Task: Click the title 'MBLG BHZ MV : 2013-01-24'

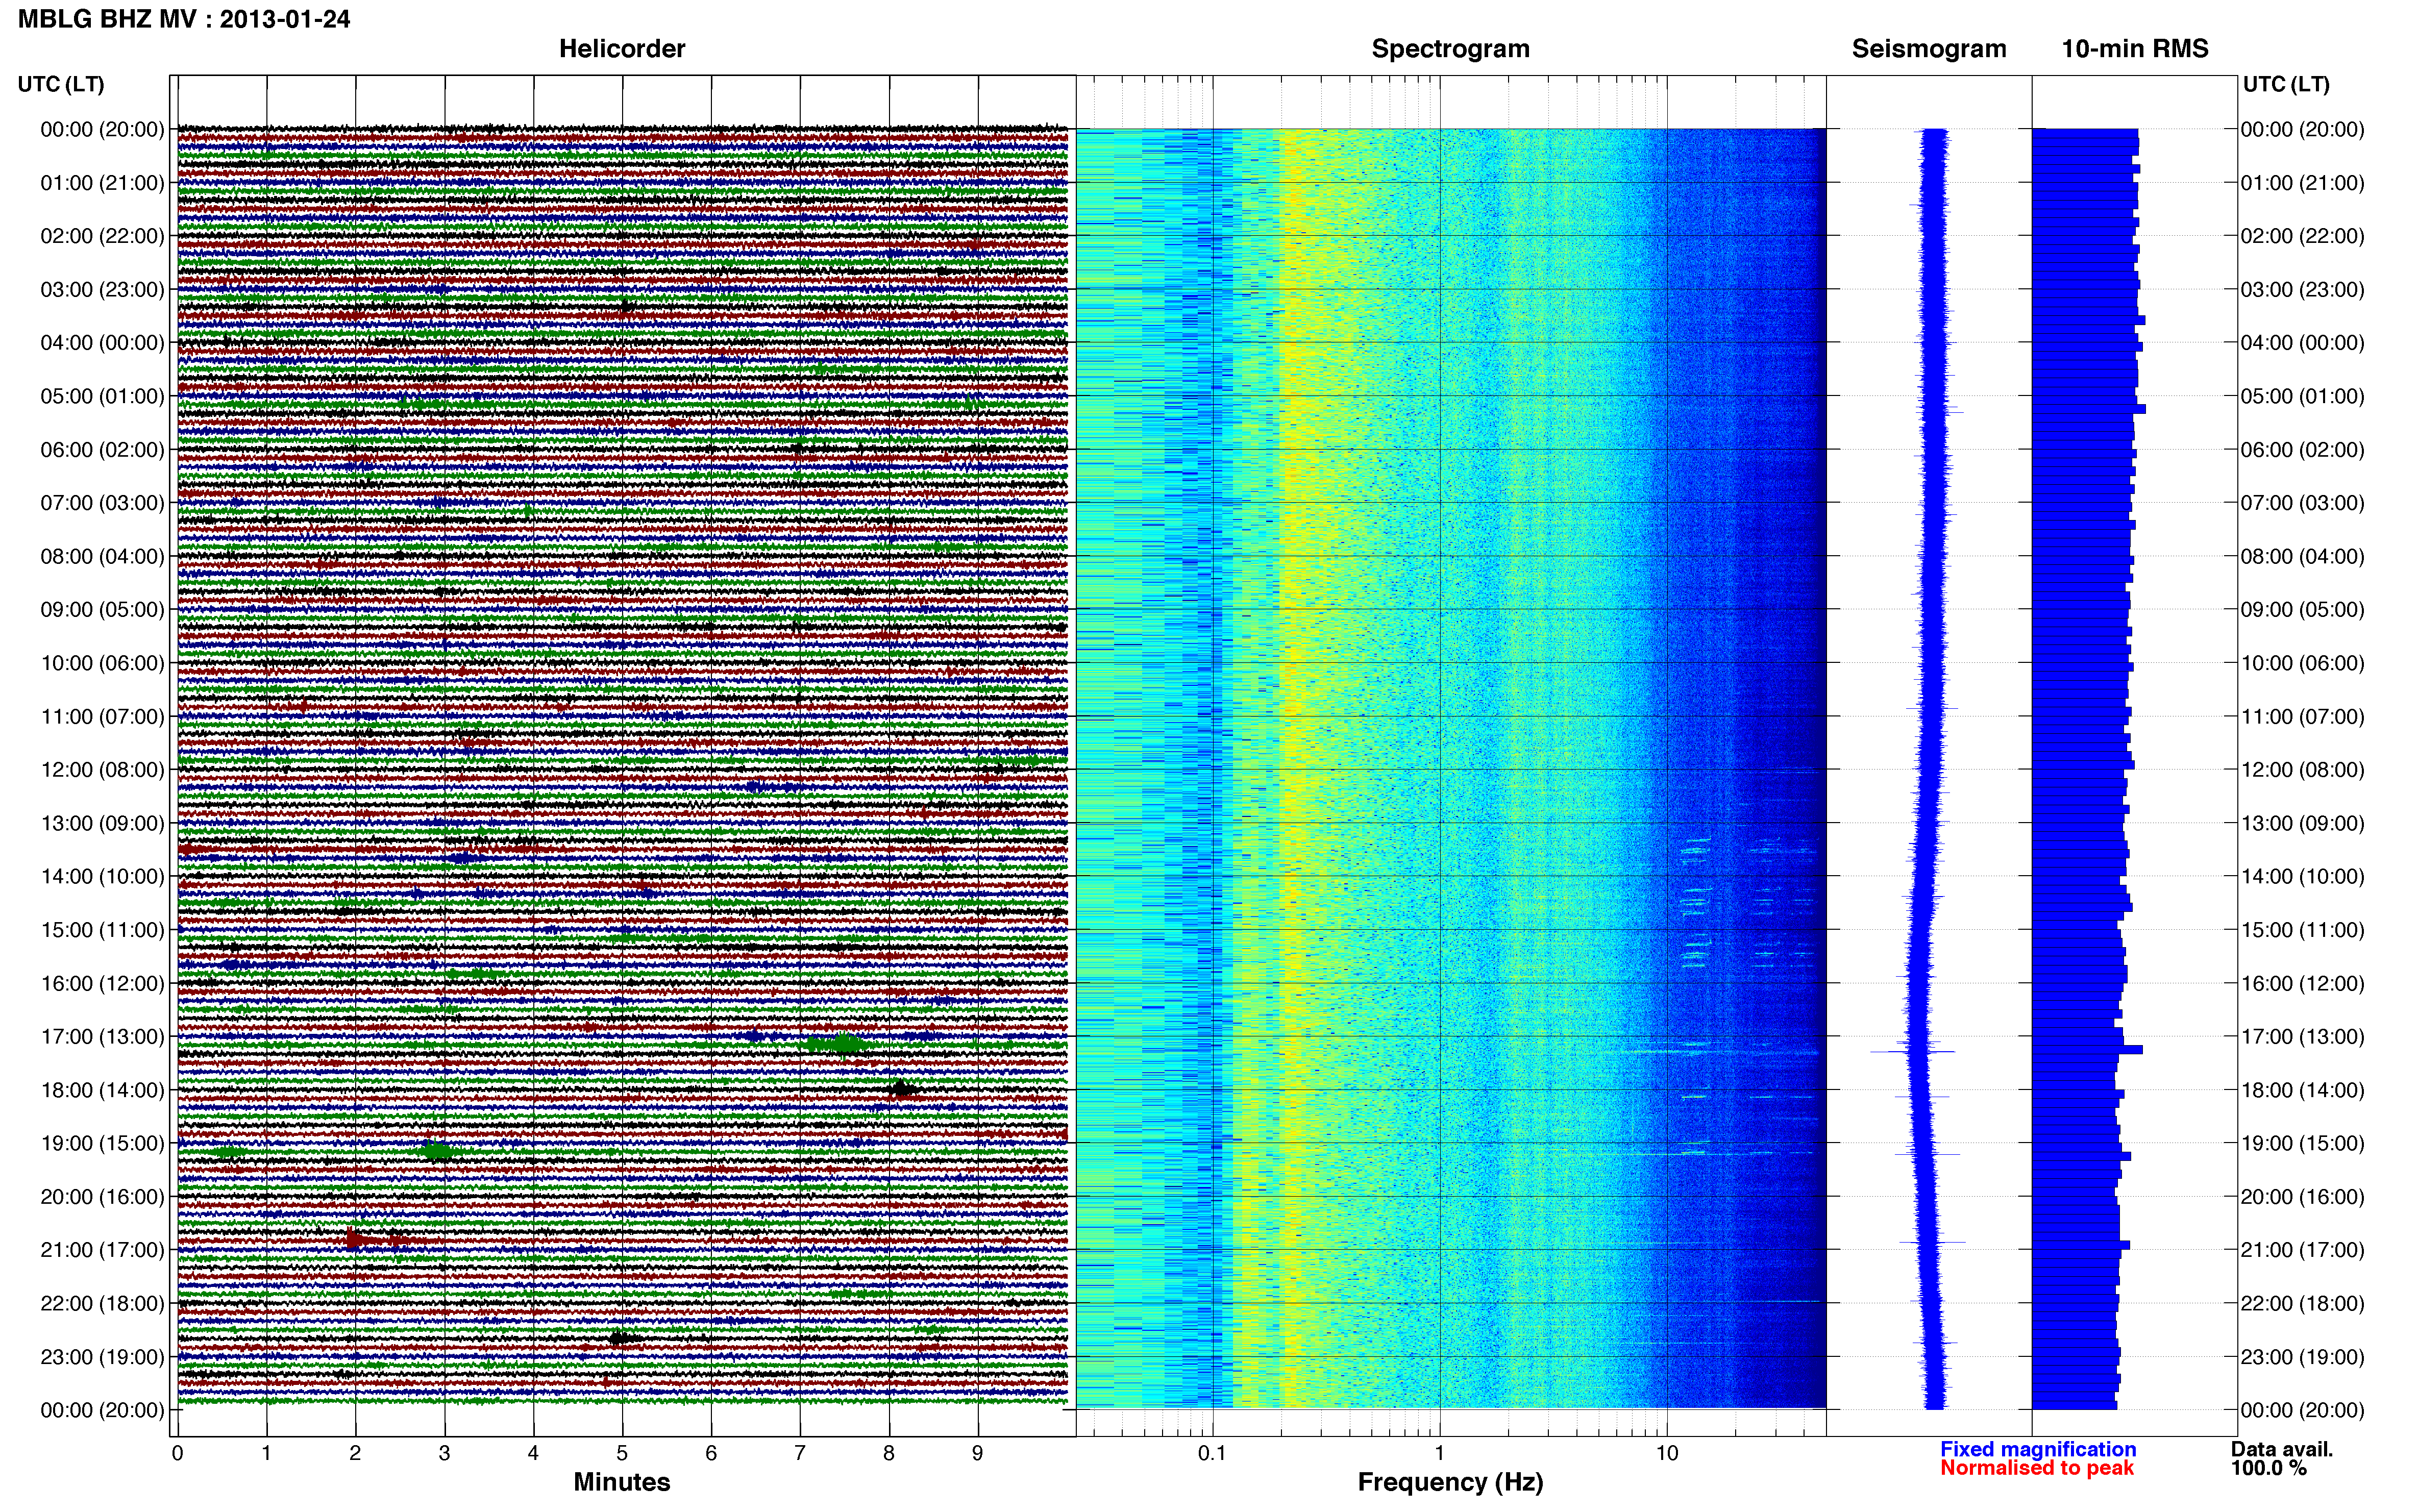Action: pos(184,19)
